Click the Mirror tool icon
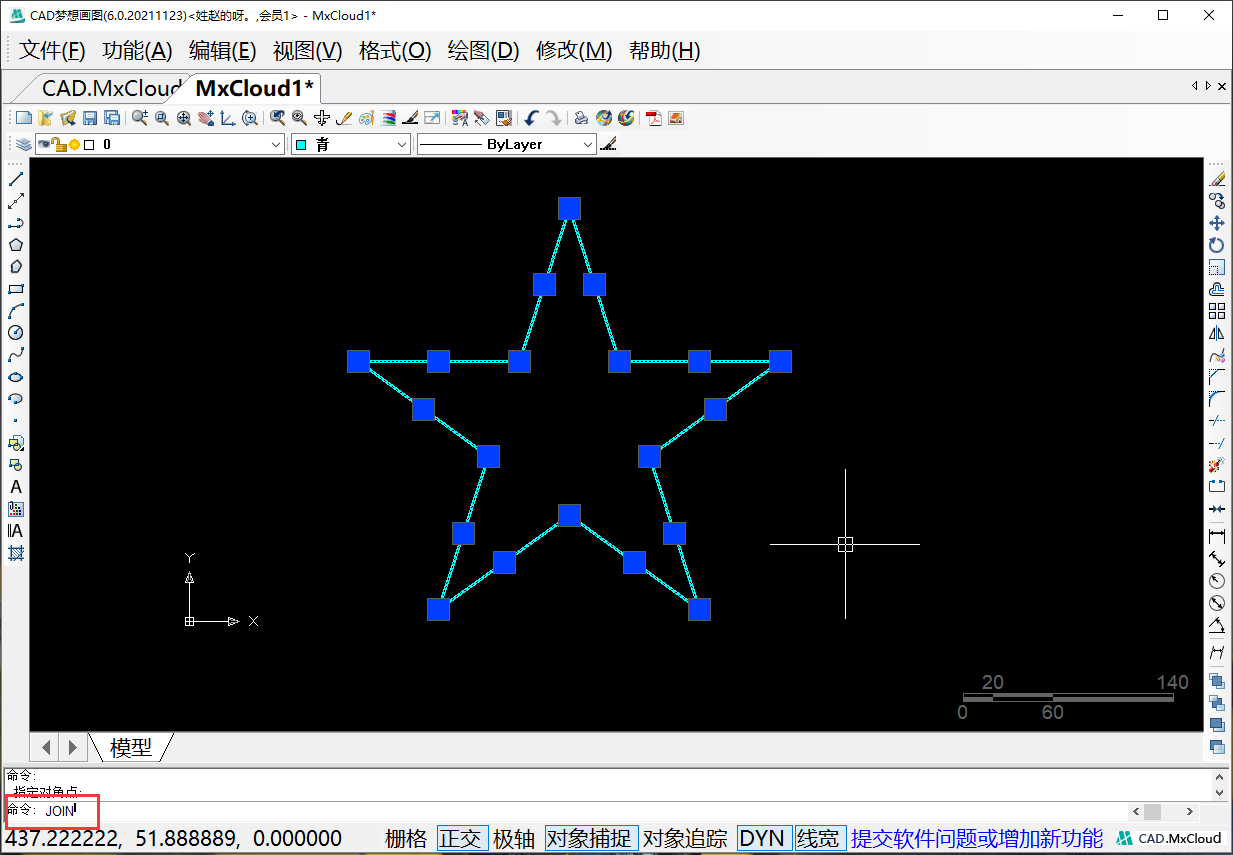The height and width of the screenshot is (855, 1233). pos(1217,333)
